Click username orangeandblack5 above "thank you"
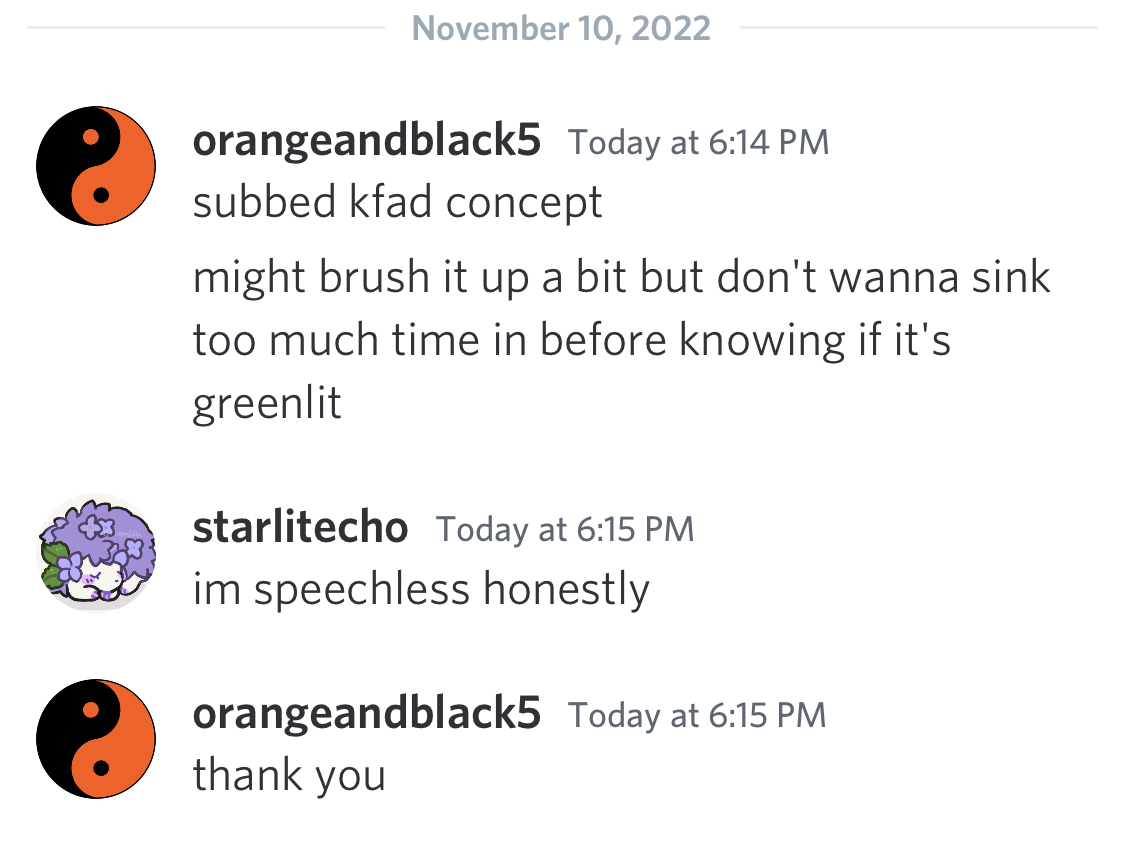Image resolution: width=1125 pixels, height=842 pixels. coord(367,714)
